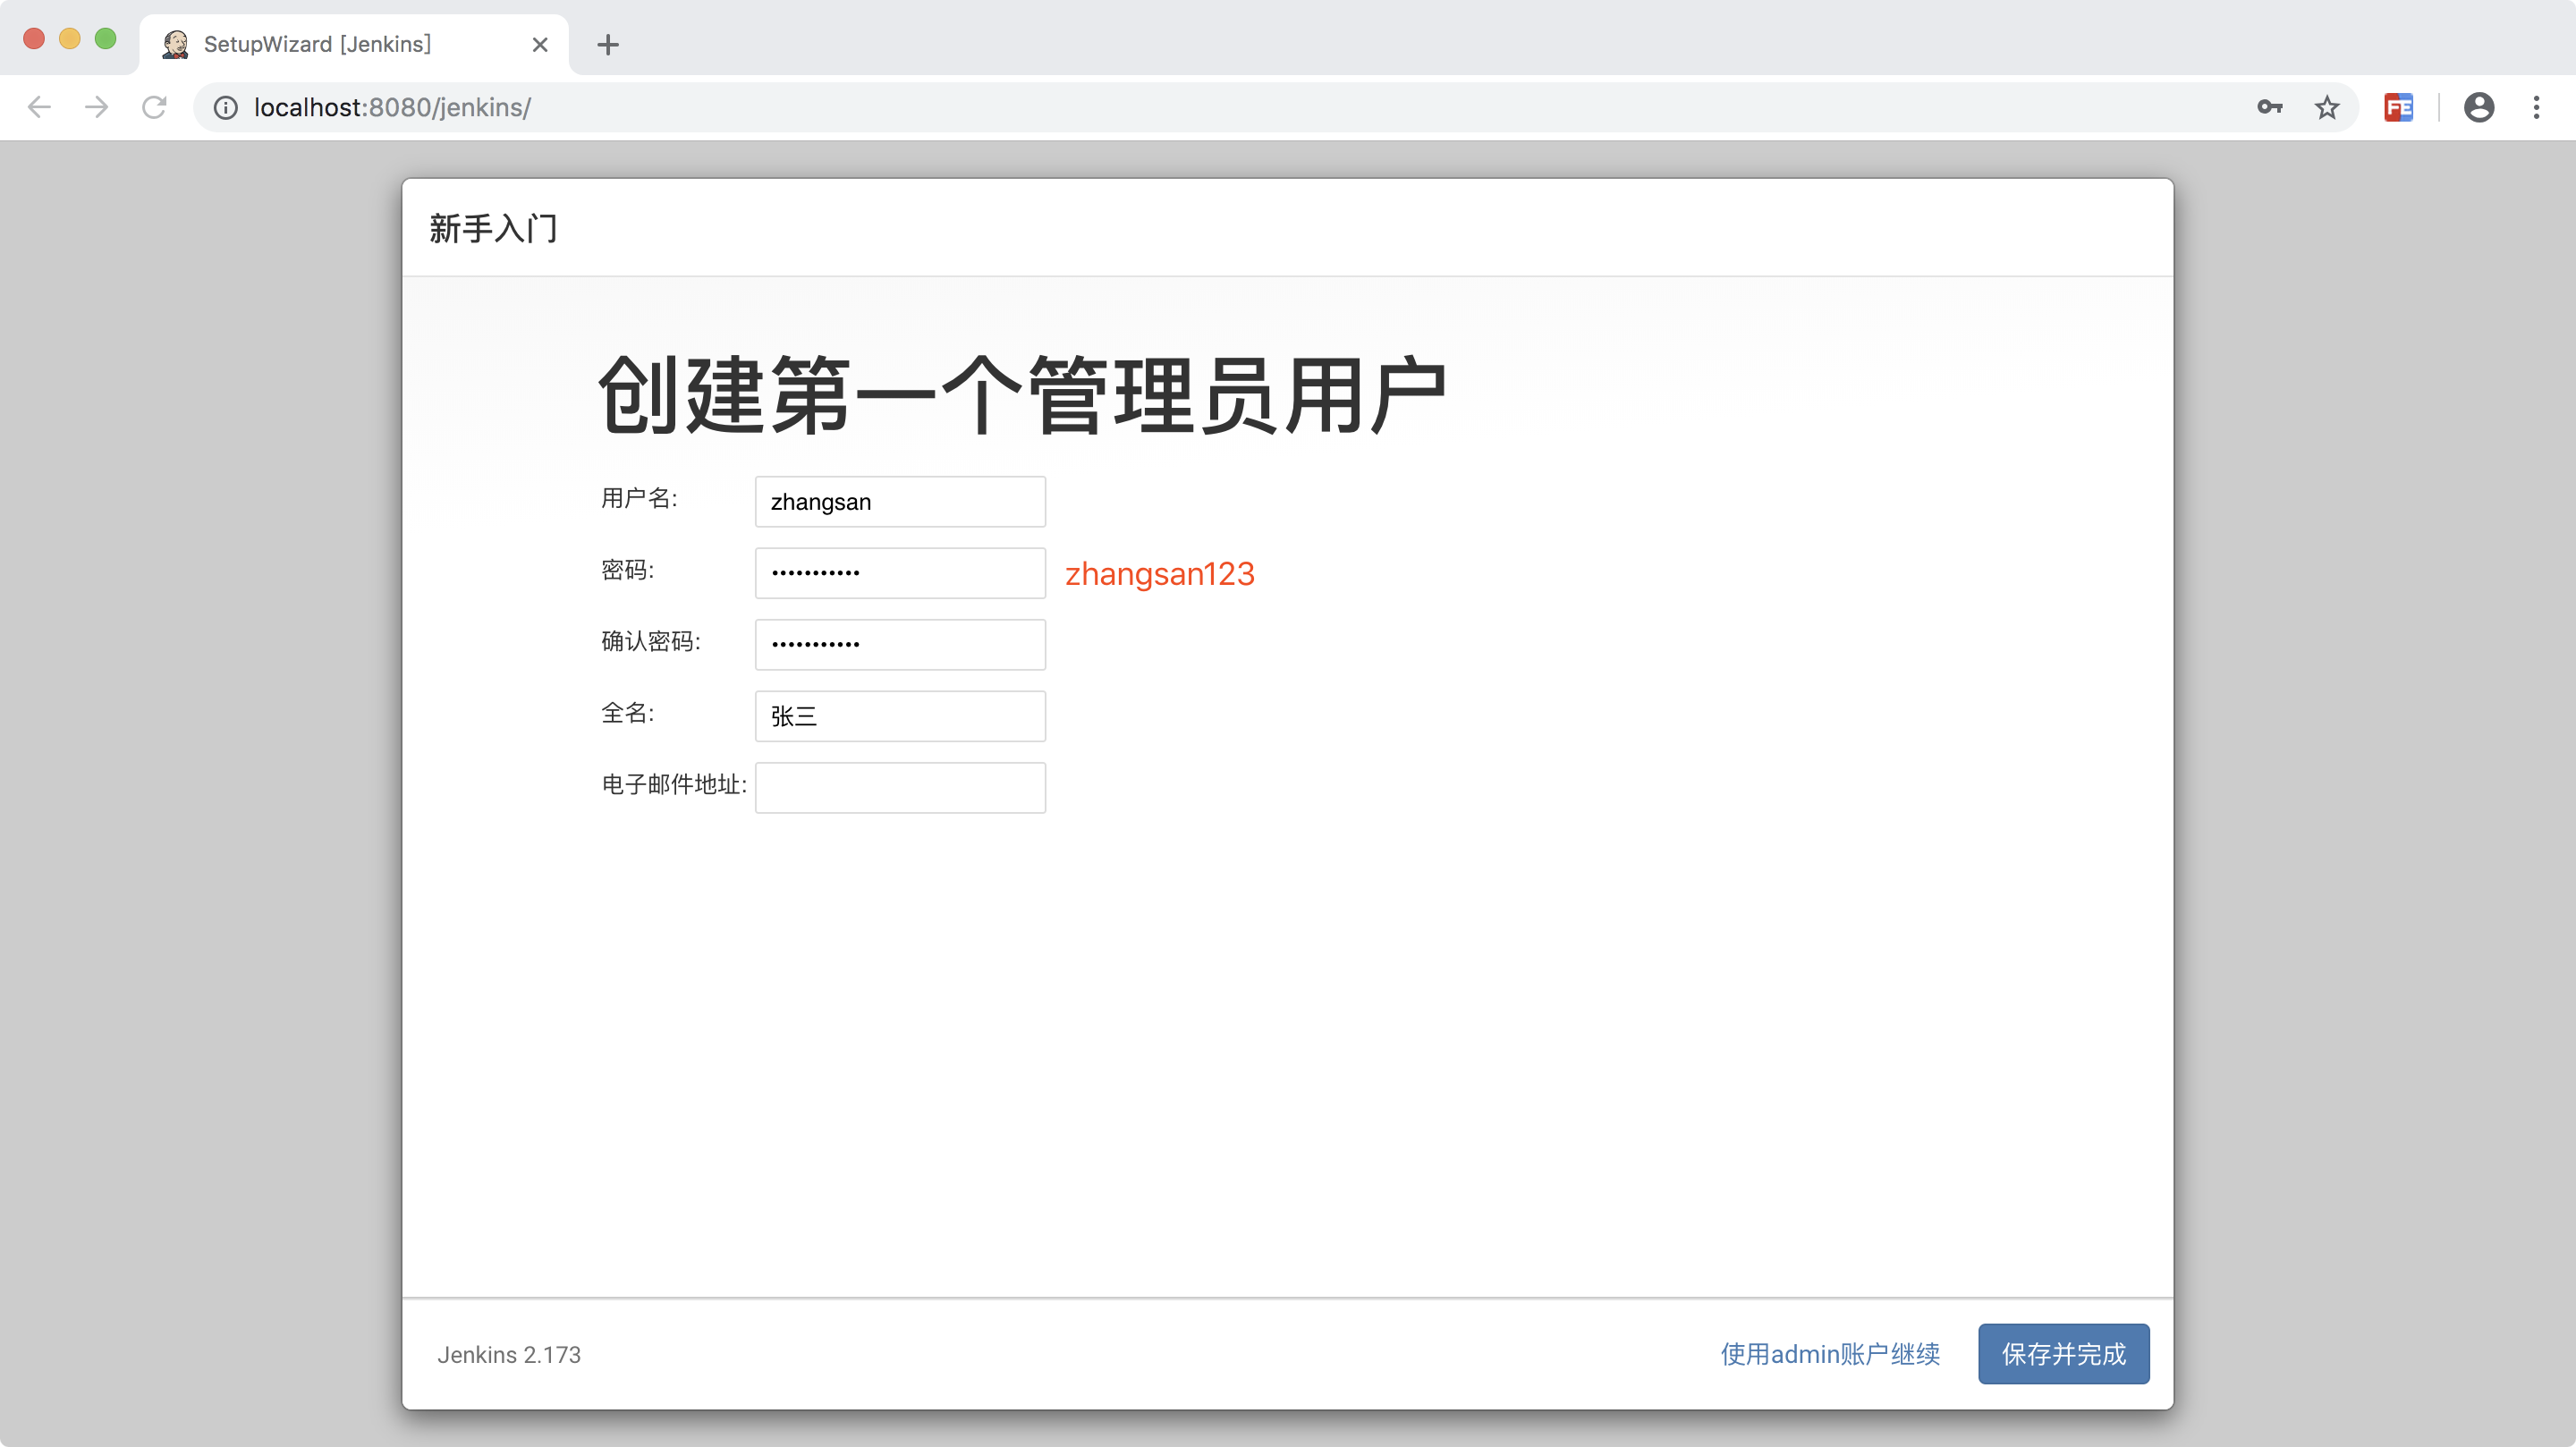Viewport: 2576px width, 1447px height.
Task: Click the browser back arrow
Action: pyautogui.click(x=39, y=107)
